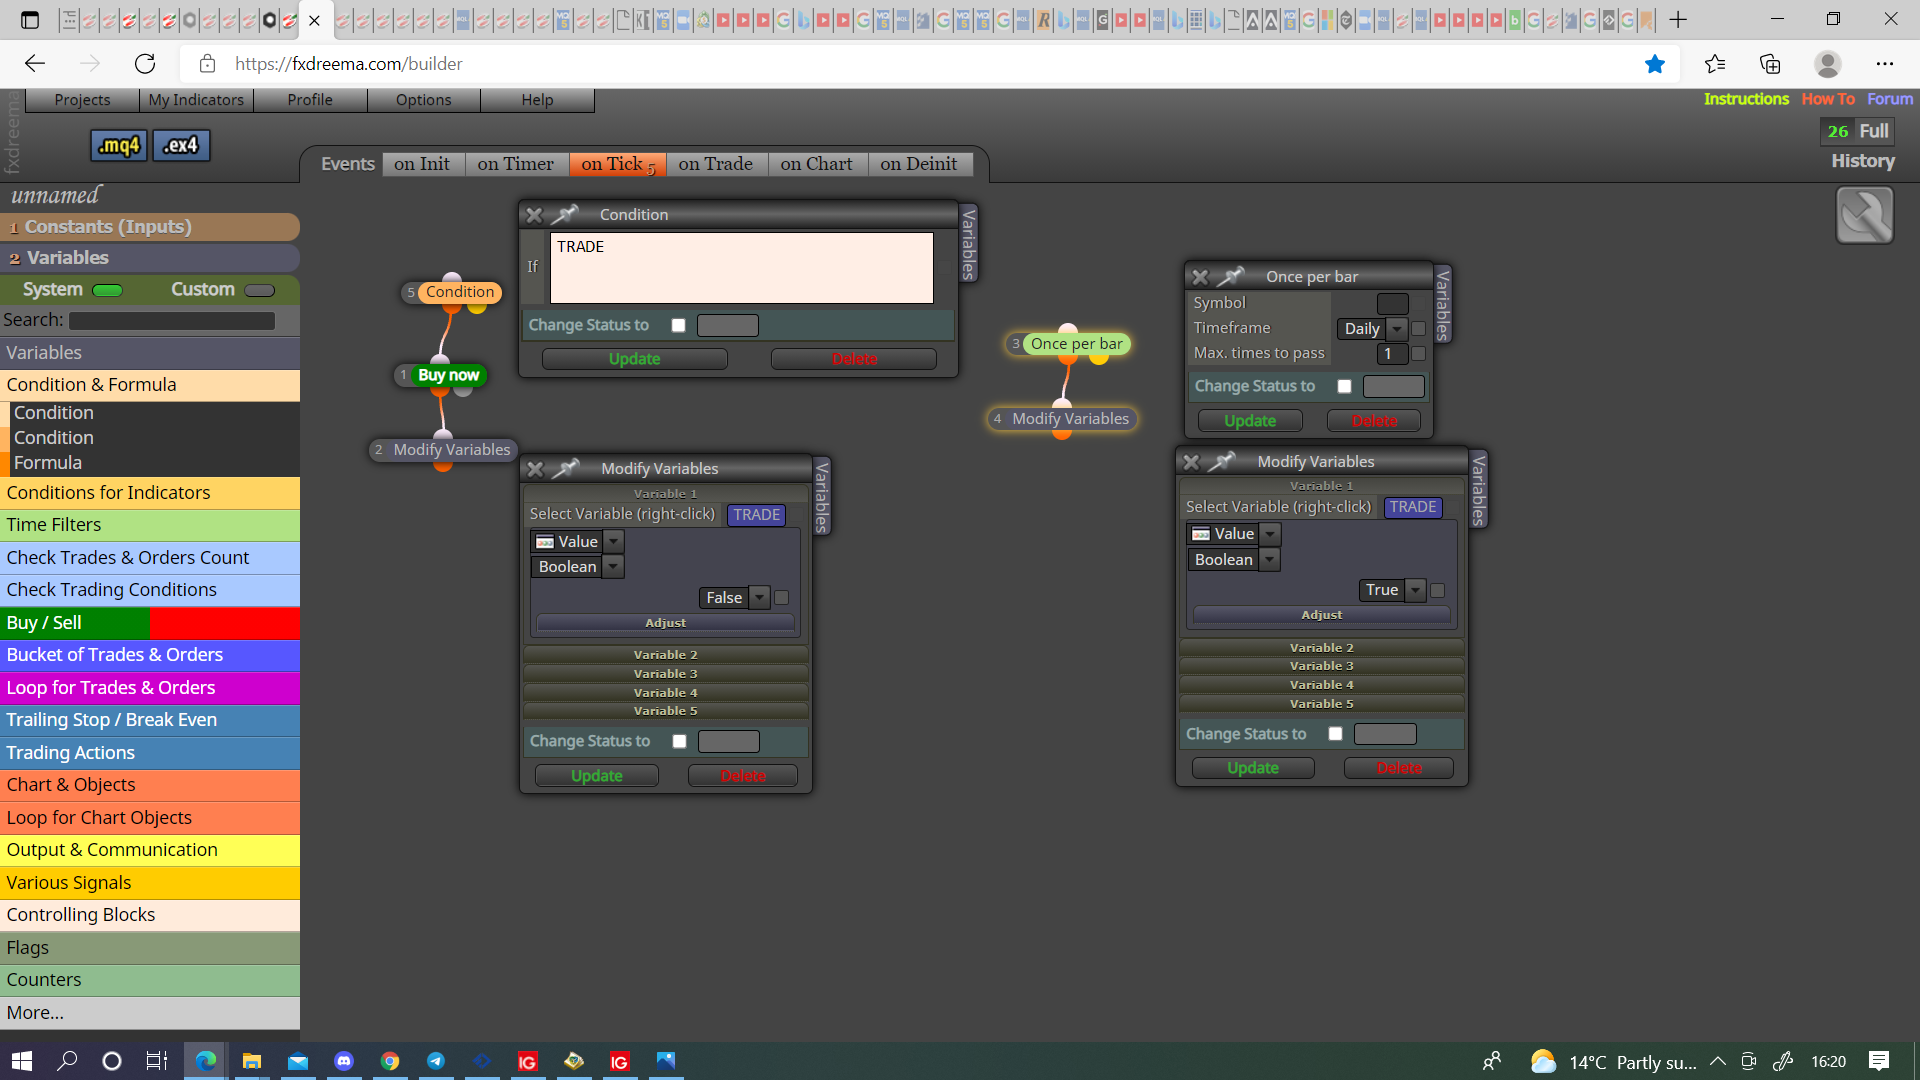Pin the left Modify Variables panel
This screenshot has height=1080, width=1920.
[566, 468]
